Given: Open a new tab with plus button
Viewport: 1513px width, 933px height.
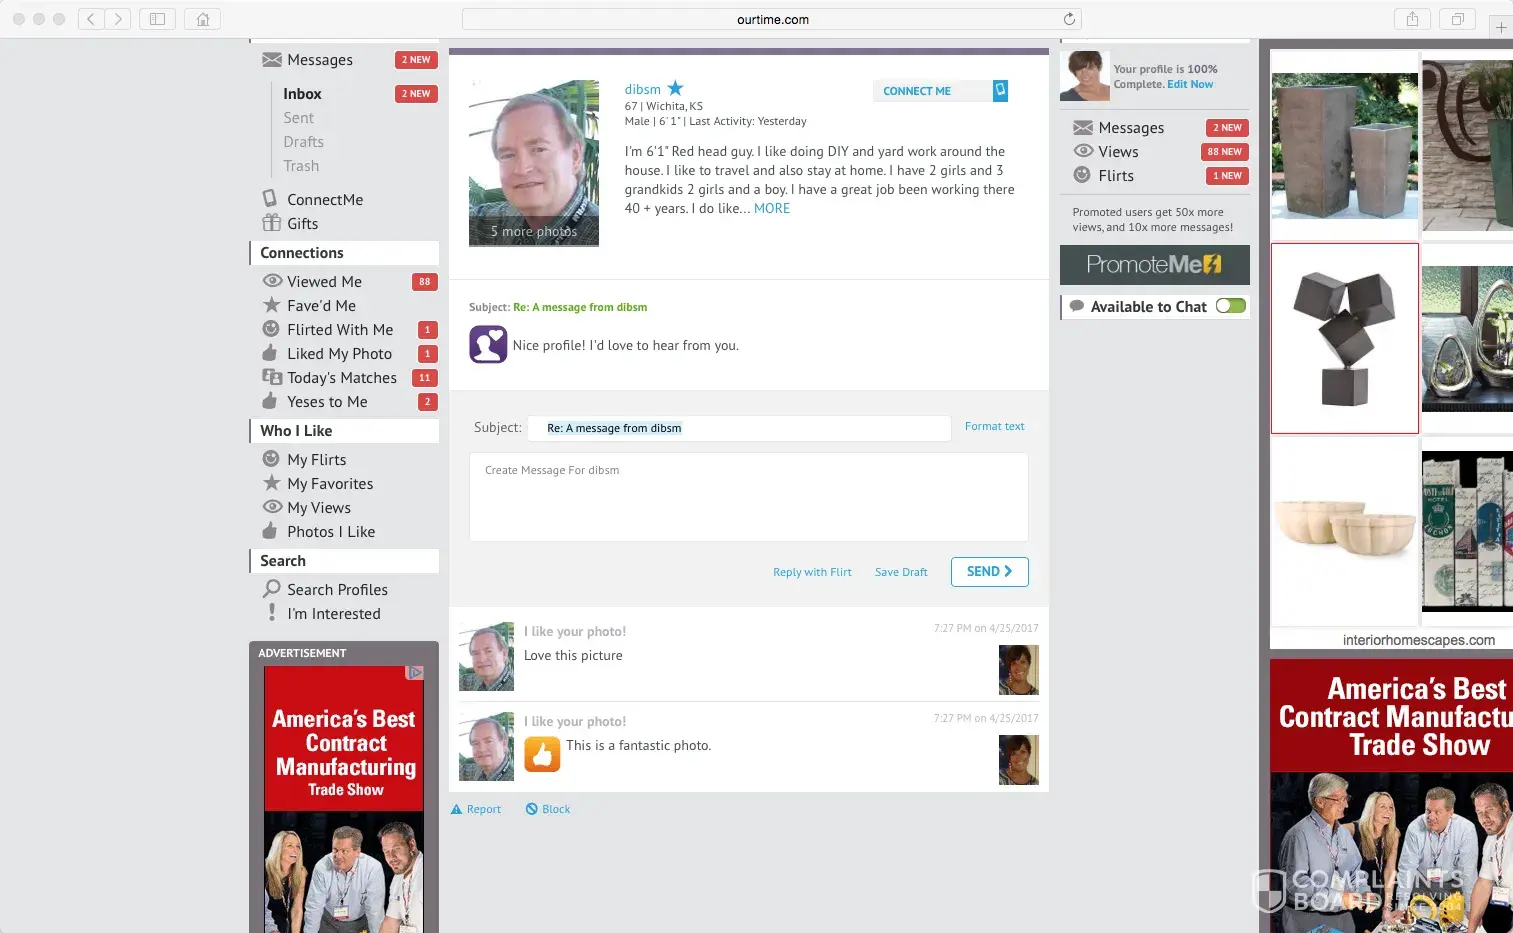Looking at the screenshot, I should click(x=1501, y=28).
